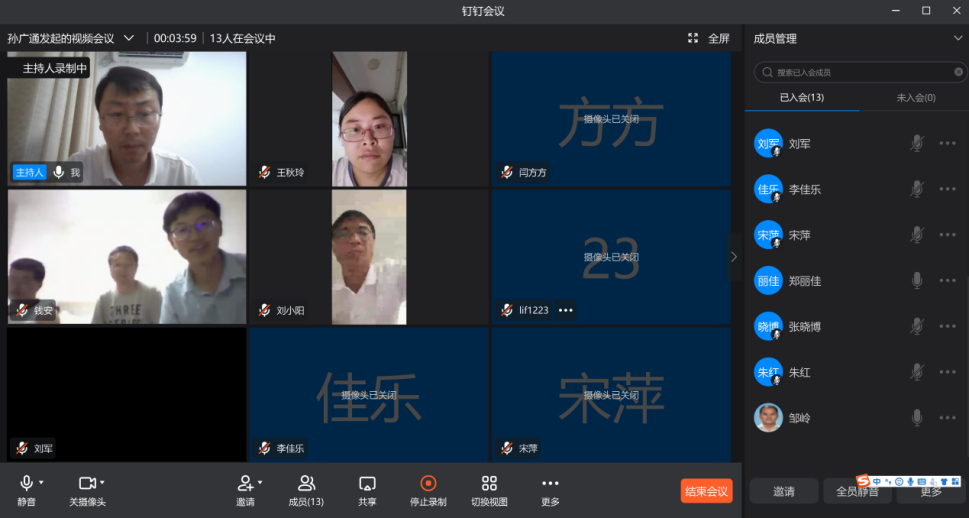Open options dots on lif1223 video tile

coord(566,310)
